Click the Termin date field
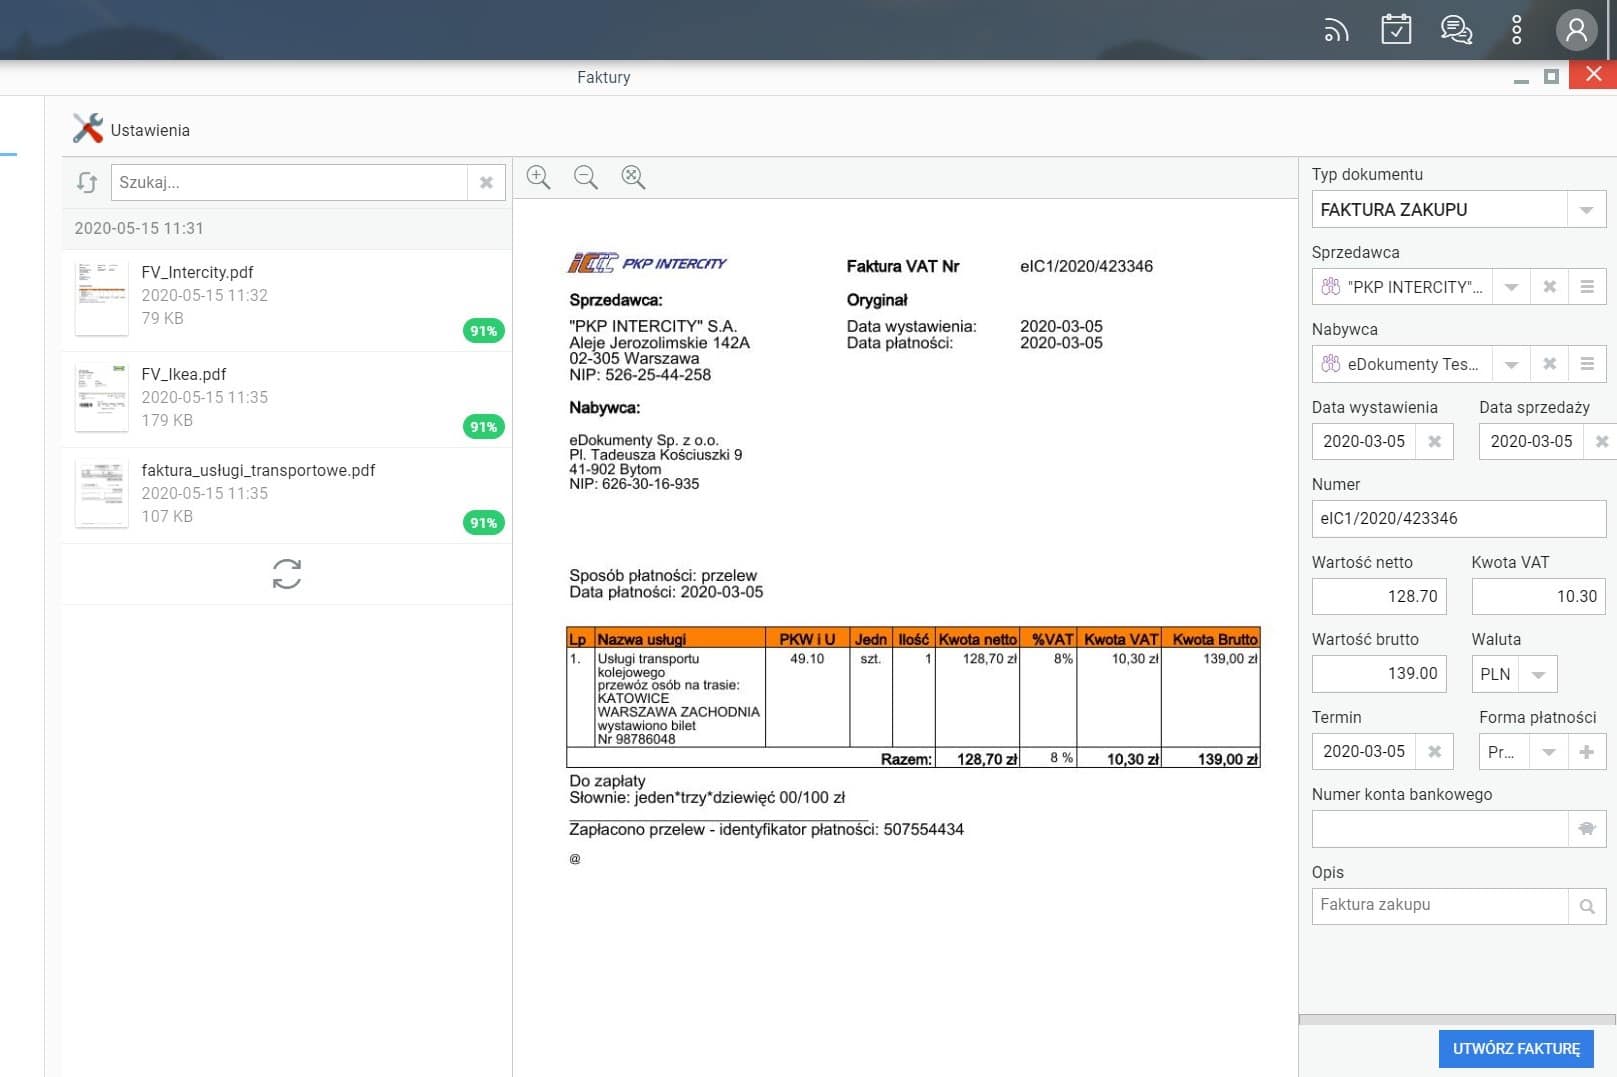 point(1364,751)
